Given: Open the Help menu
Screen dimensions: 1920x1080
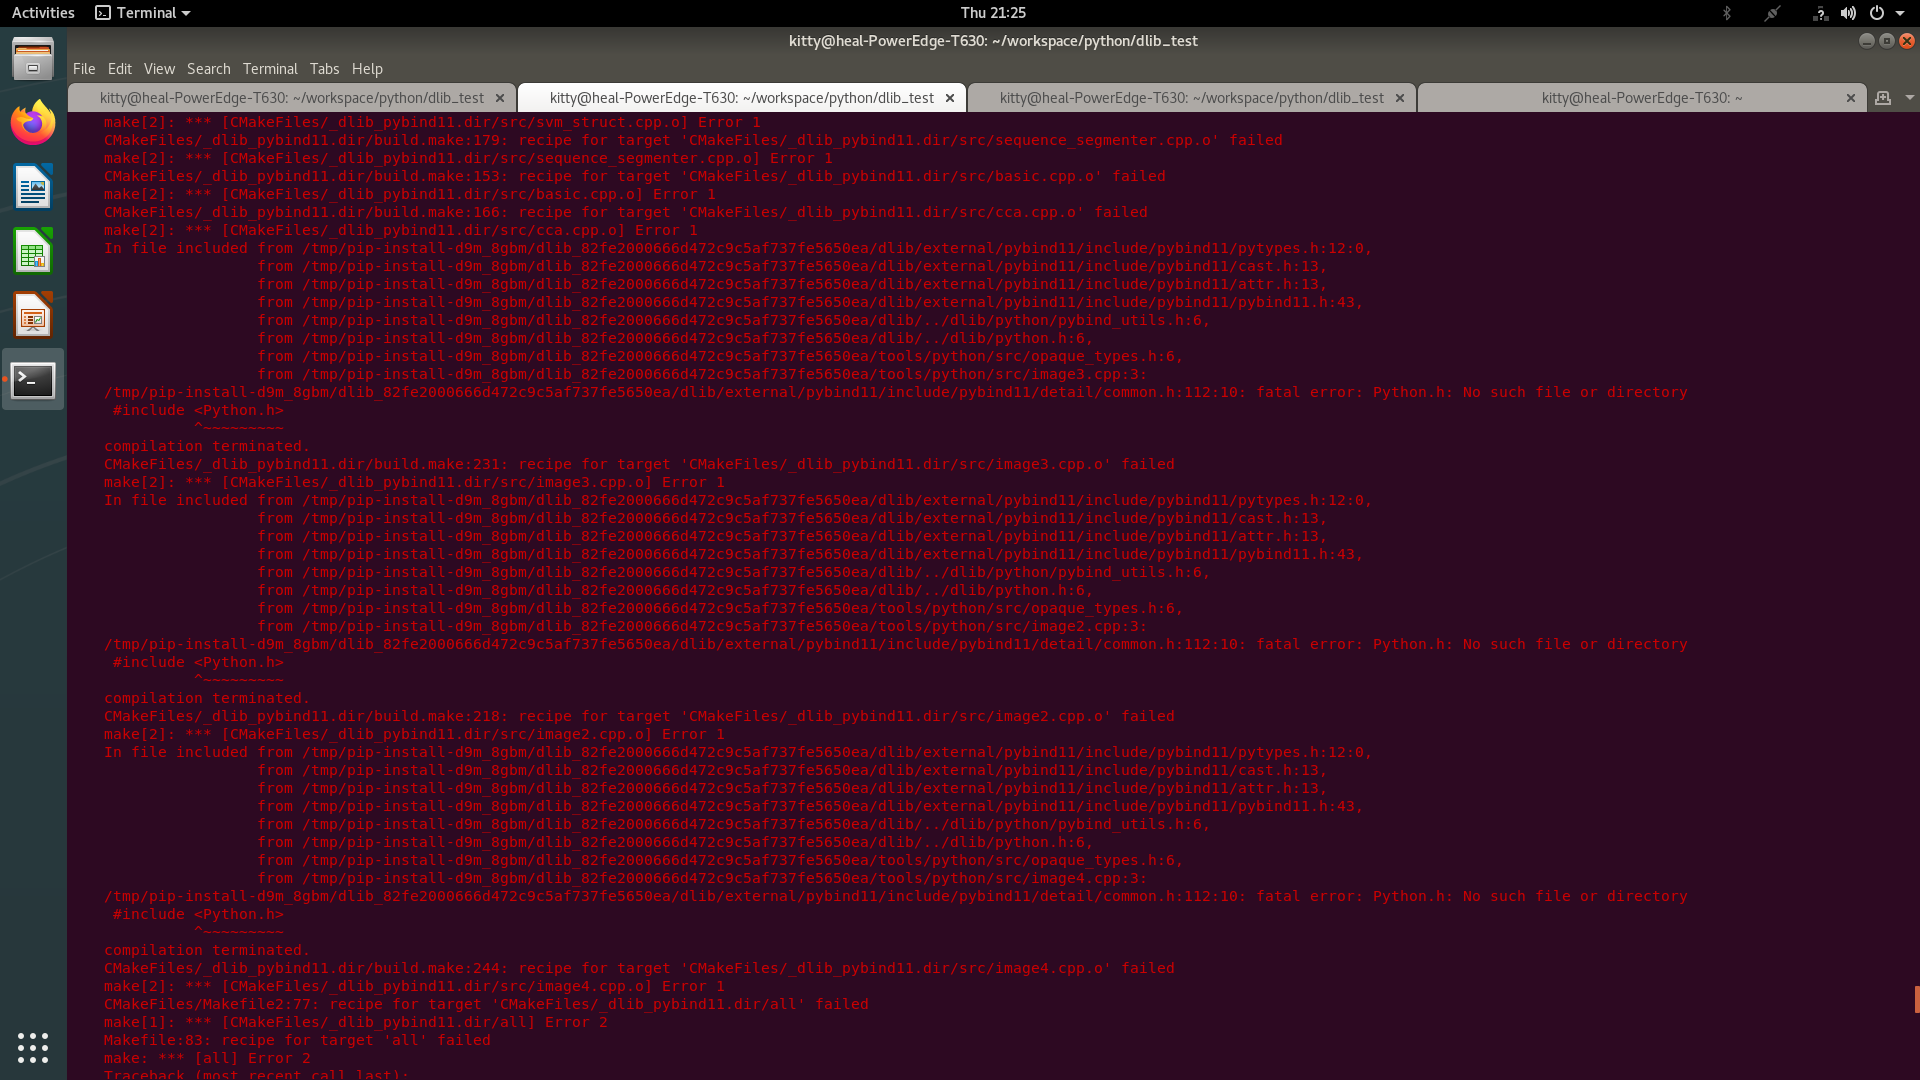Looking at the screenshot, I should point(367,69).
